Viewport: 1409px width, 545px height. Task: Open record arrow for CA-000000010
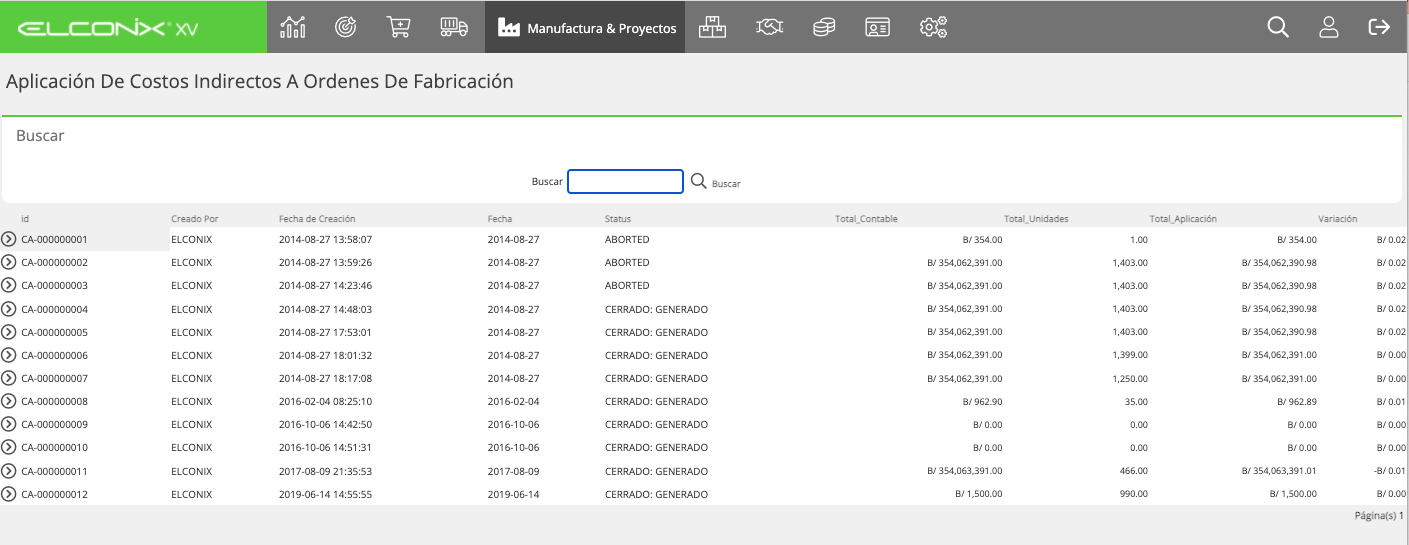pyautogui.click(x=9, y=447)
